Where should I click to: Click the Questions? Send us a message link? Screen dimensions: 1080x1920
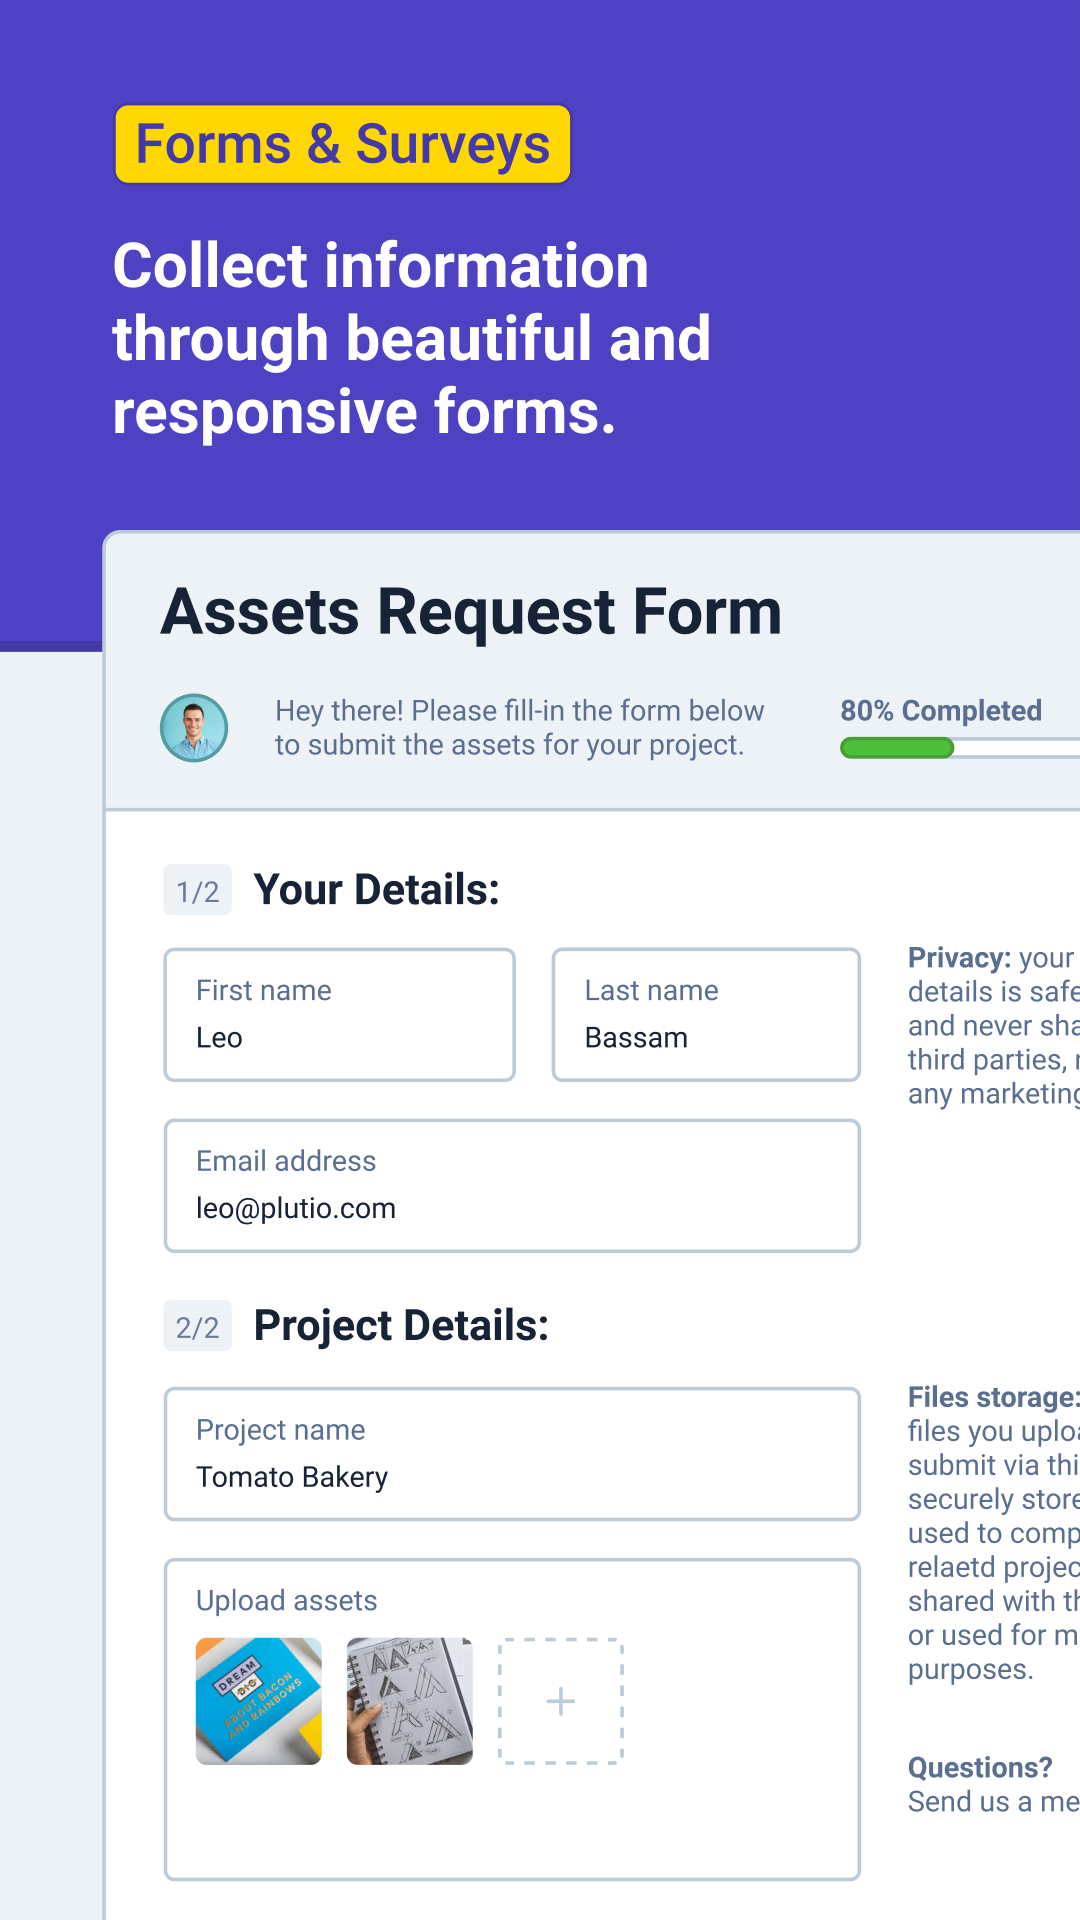[994, 1785]
